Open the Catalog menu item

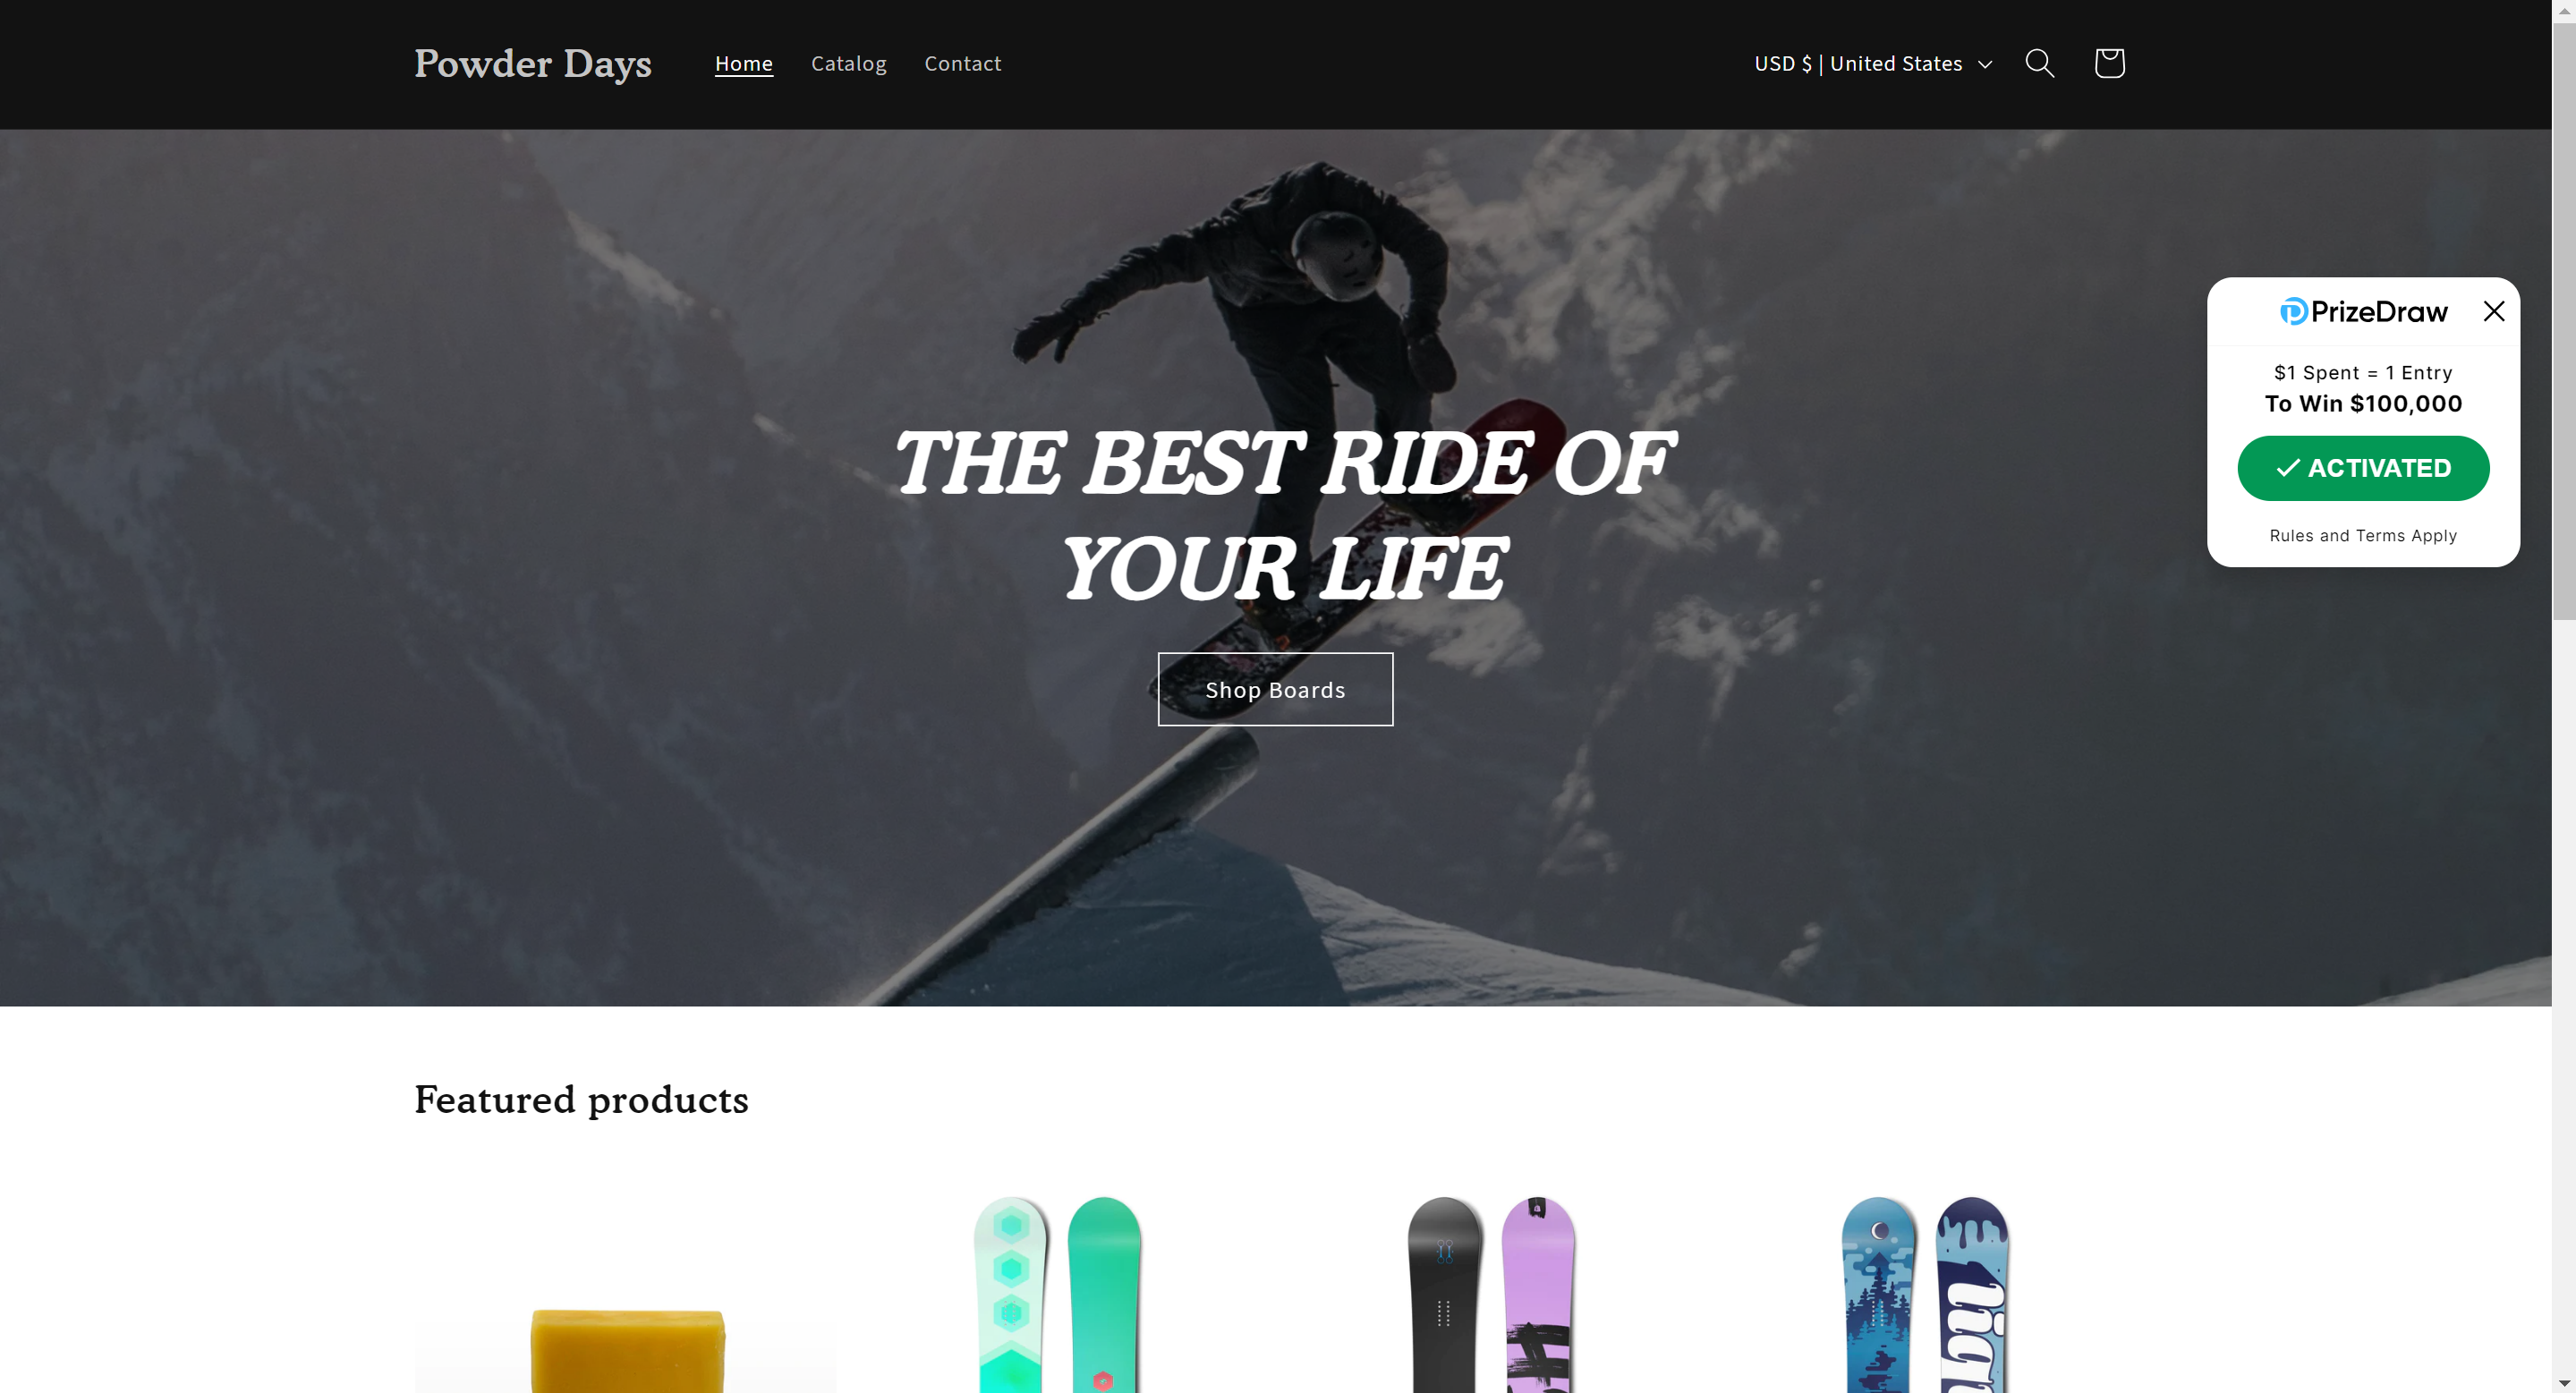point(848,63)
